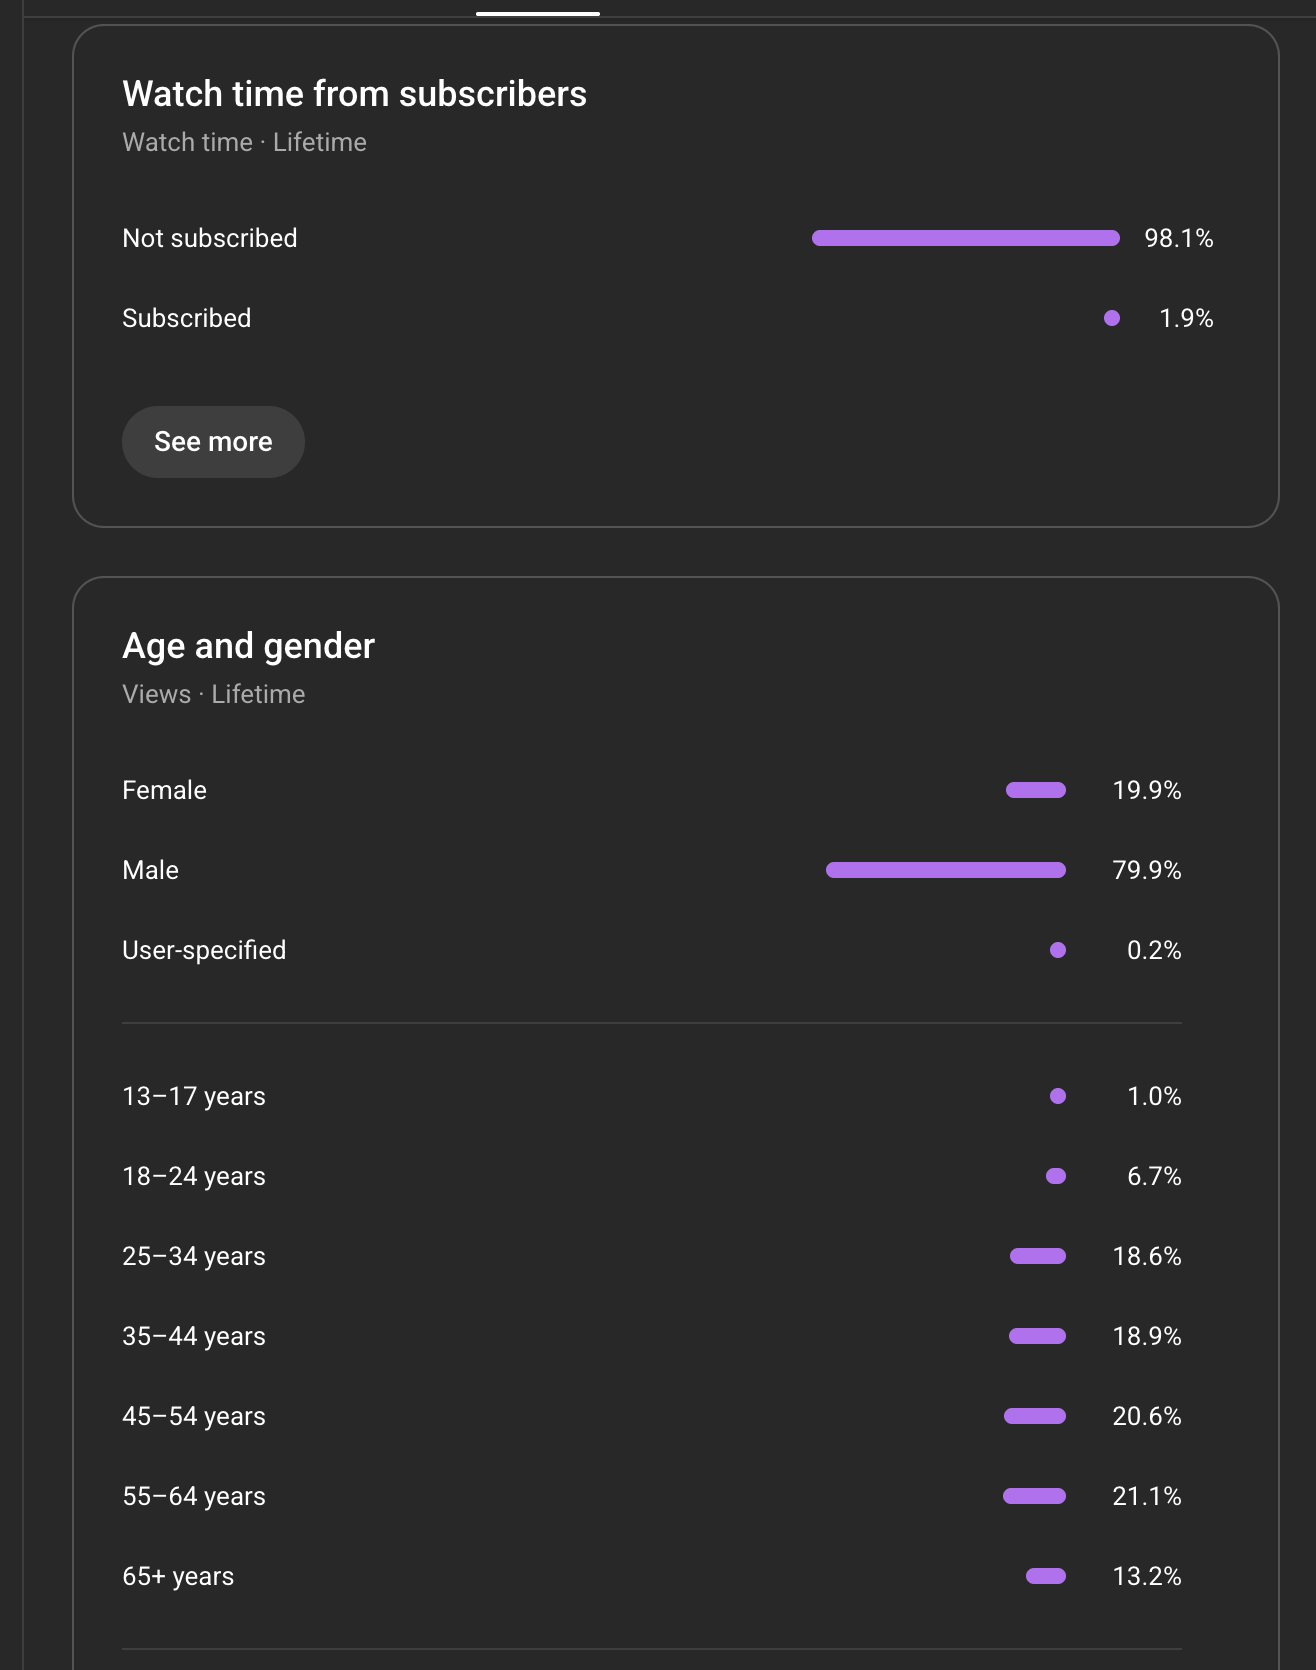Click the Male views progress bar
The height and width of the screenshot is (1670, 1316).
pos(945,870)
